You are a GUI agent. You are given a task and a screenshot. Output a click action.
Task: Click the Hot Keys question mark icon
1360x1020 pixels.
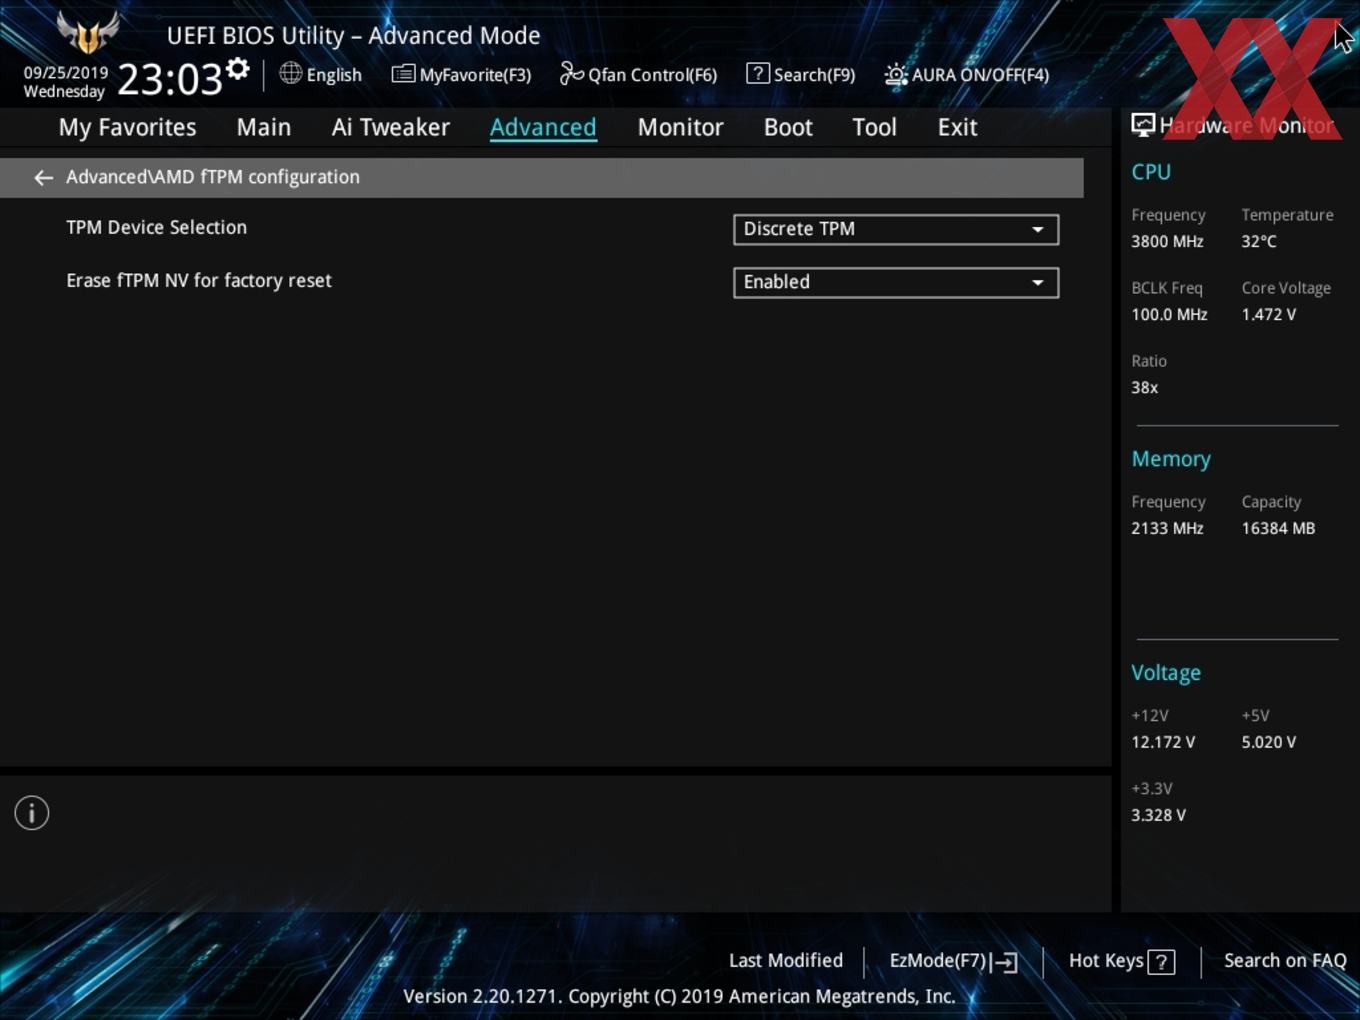pos(1161,962)
